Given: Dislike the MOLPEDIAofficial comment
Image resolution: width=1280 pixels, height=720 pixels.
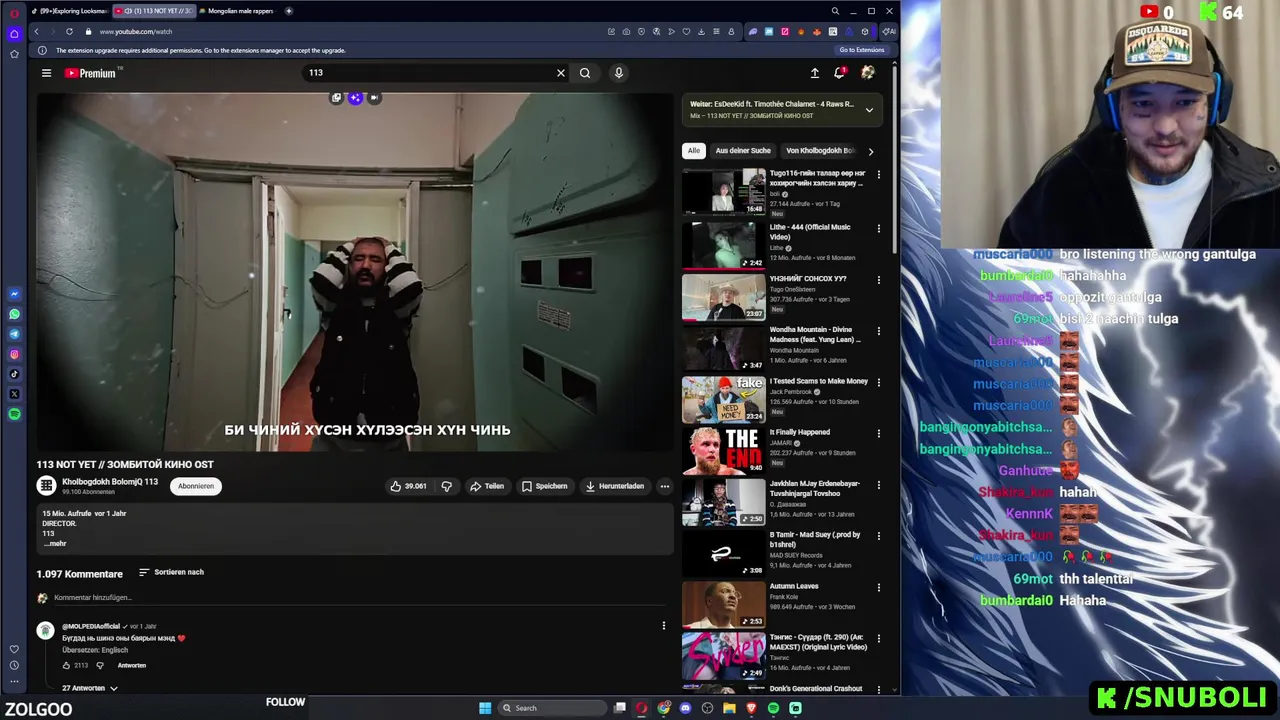Looking at the screenshot, I should pyautogui.click(x=99, y=665).
